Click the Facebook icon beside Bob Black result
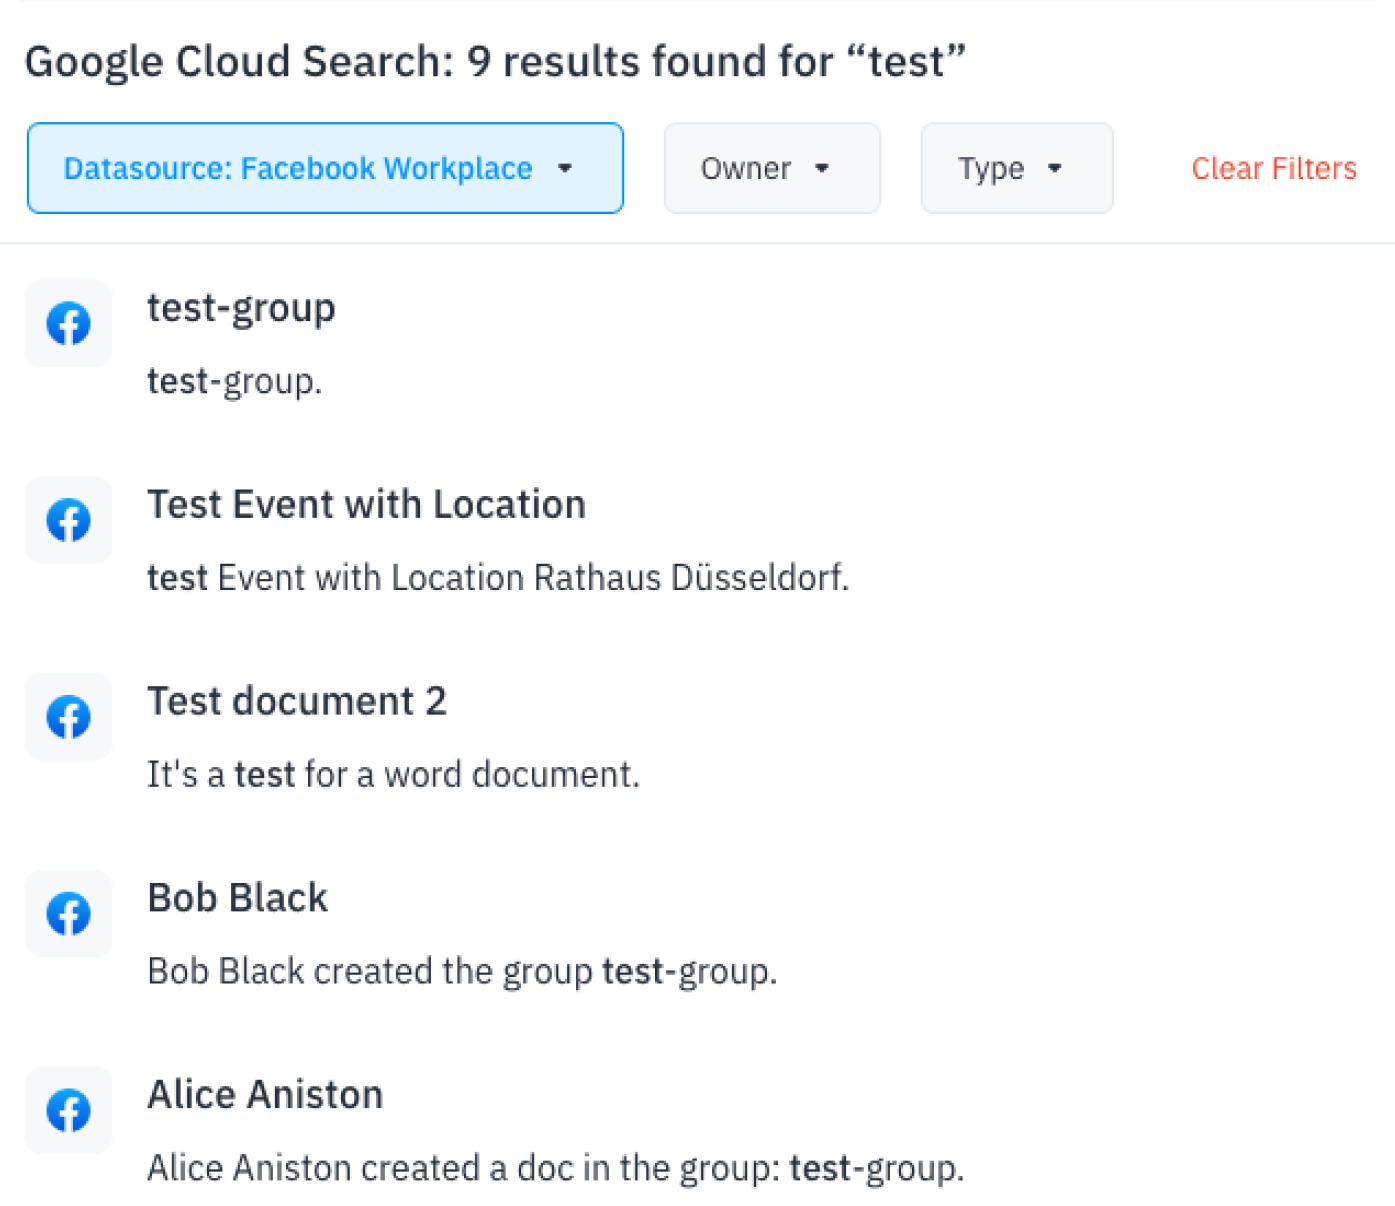The width and height of the screenshot is (1395, 1206). tap(69, 913)
